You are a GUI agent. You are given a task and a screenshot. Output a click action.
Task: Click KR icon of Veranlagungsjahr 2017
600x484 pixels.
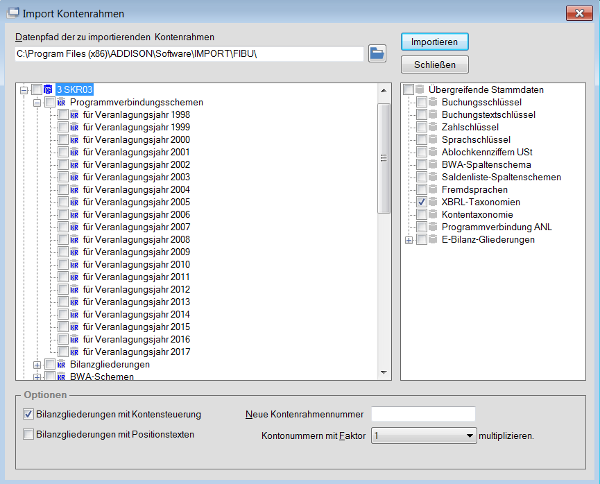(74, 352)
